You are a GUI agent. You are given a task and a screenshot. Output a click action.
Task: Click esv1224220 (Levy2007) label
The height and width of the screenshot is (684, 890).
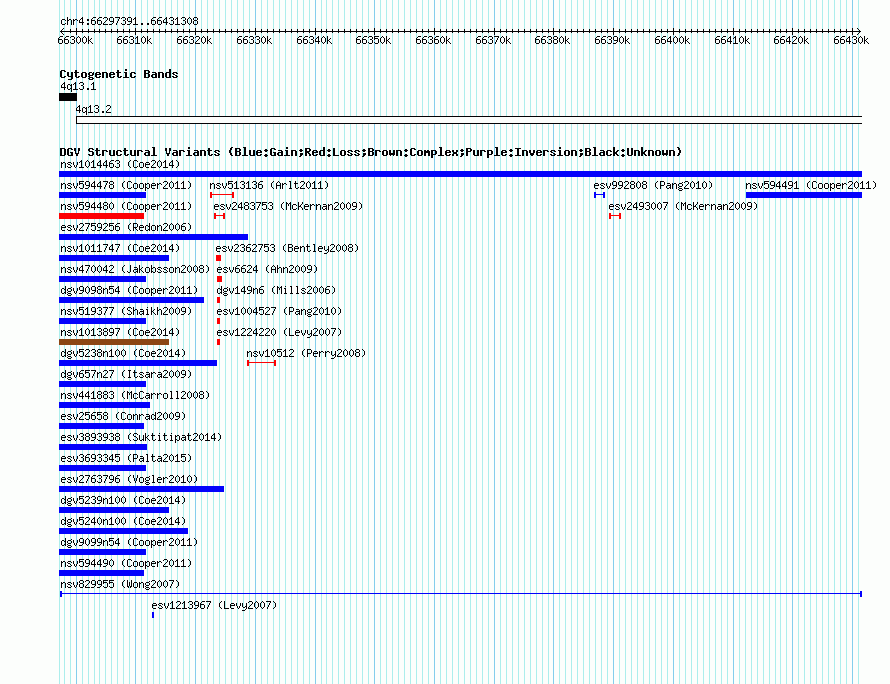pos(279,333)
